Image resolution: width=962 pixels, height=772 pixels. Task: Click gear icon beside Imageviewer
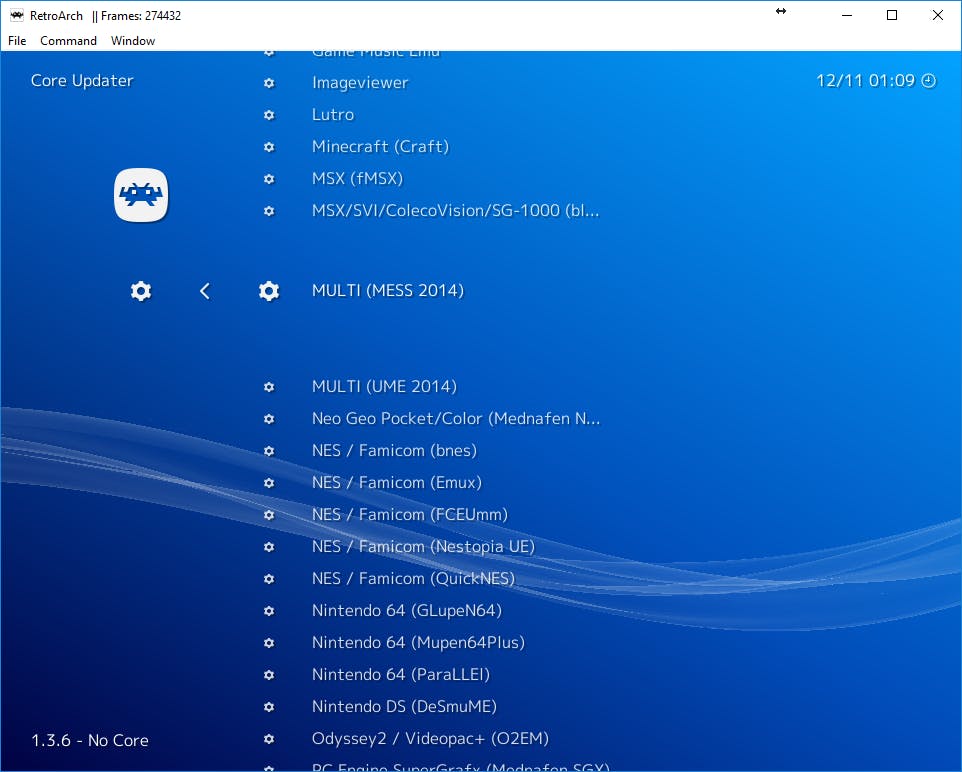coord(269,83)
